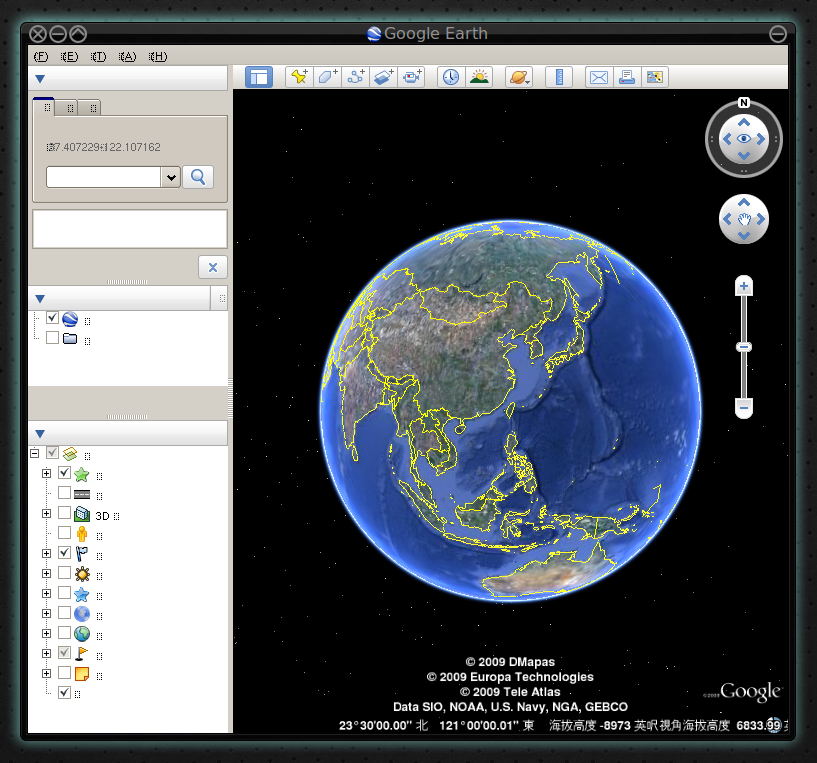This screenshot has height=763, width=817.
Task: Click the email envelope toolbar icon
Action: [x=599, y=77]
